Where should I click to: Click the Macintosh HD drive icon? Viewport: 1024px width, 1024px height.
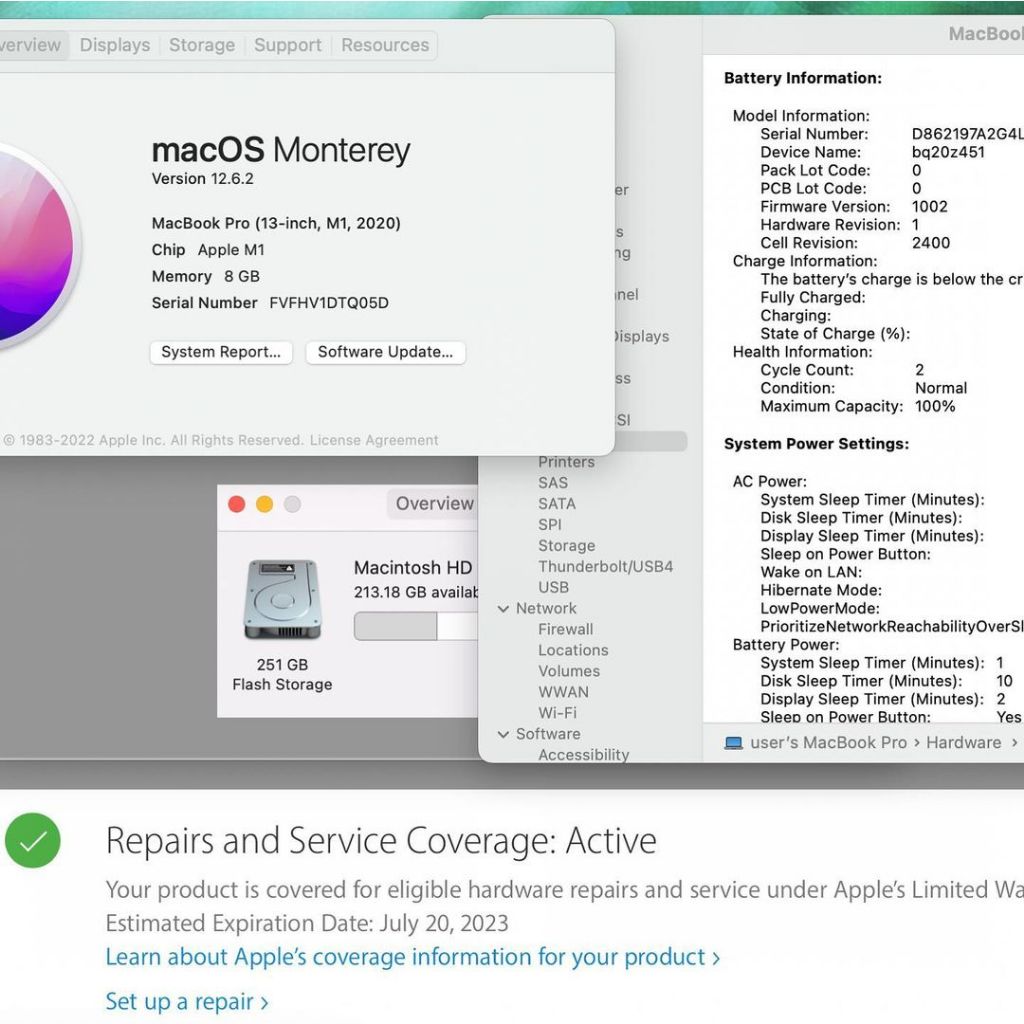282,600
